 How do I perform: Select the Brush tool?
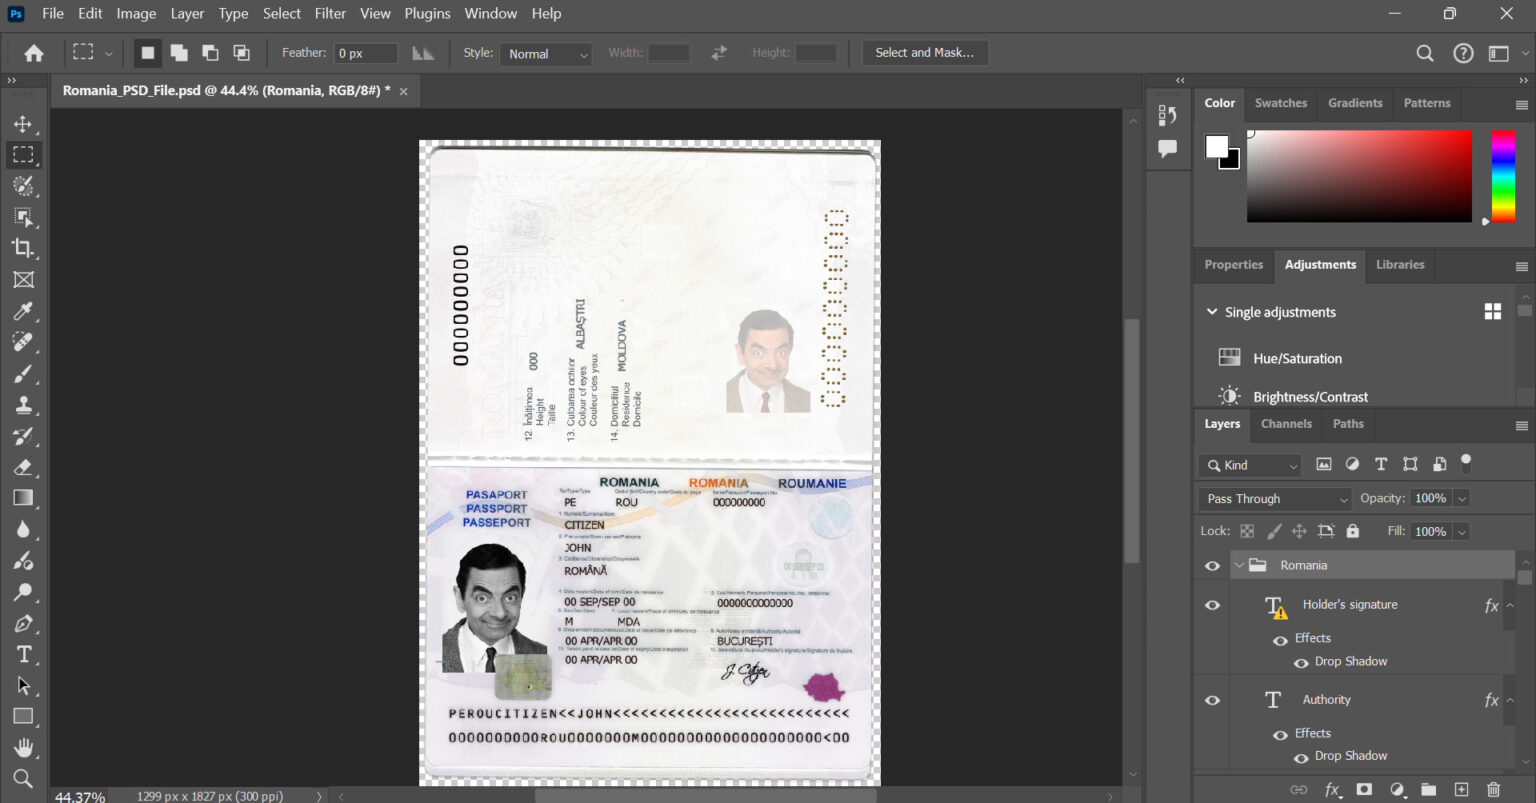[x=23, y=373]
